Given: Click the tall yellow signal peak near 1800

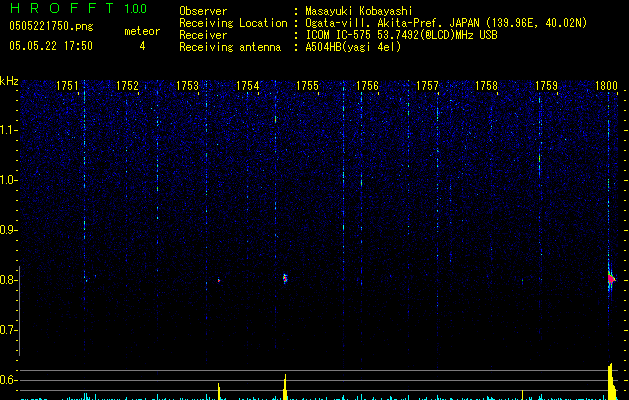Looking at the screenshot, I should click(x=611, y=382).
